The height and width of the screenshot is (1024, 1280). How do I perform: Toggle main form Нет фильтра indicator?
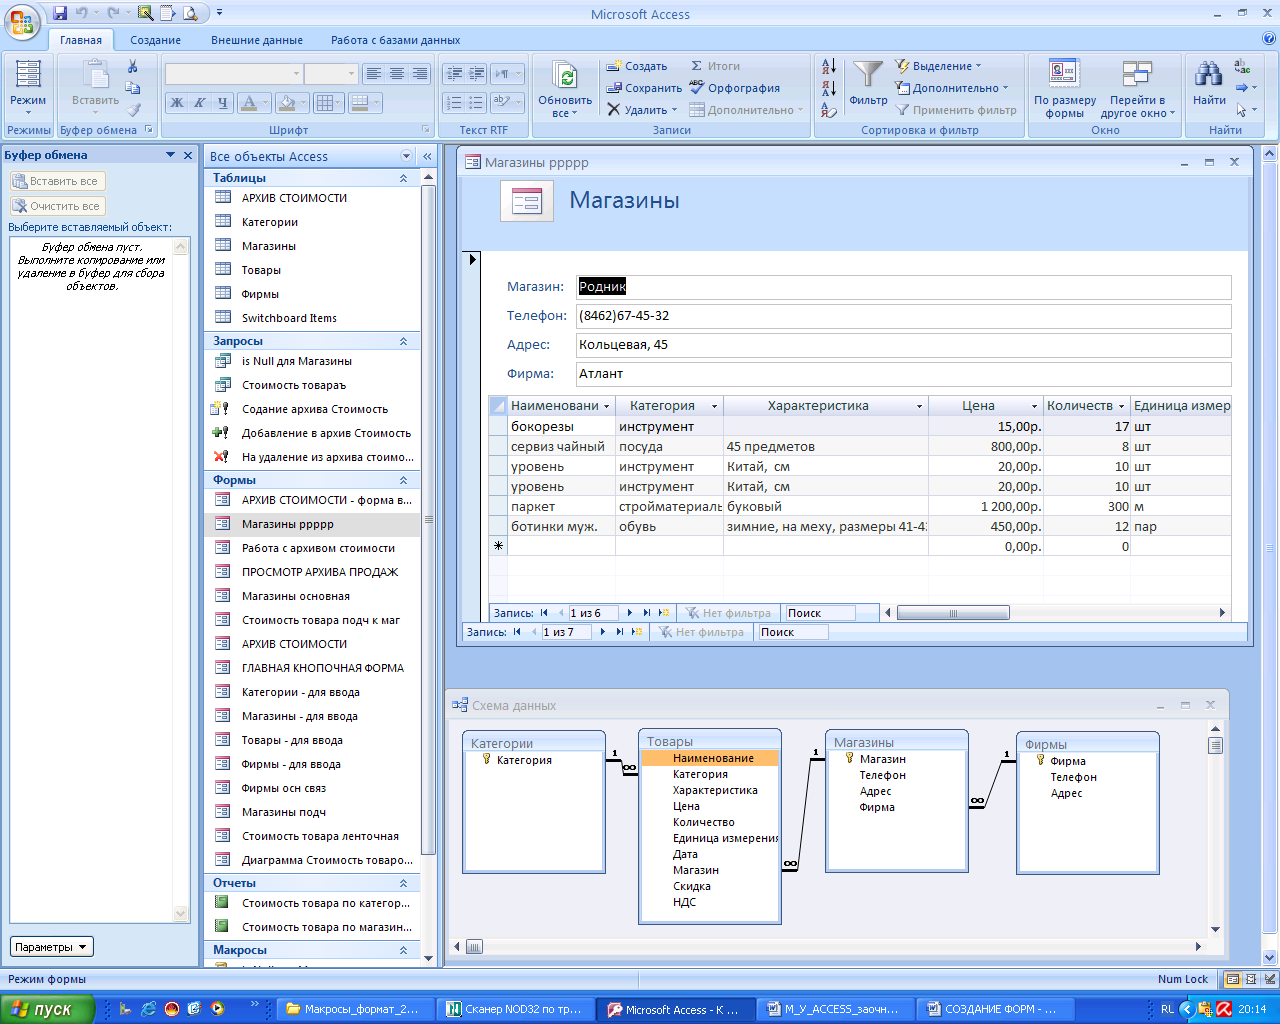coord(700,632)
